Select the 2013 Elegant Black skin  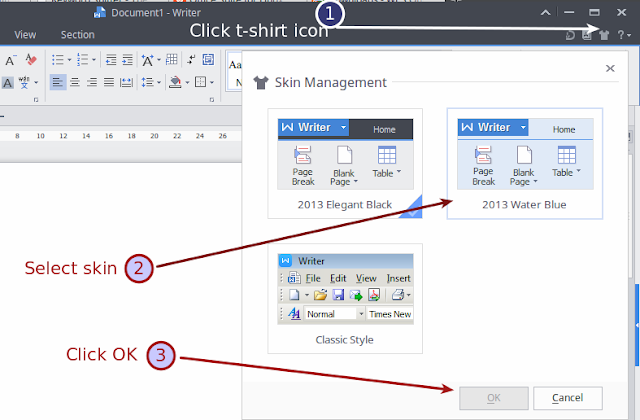pos(345,163)
